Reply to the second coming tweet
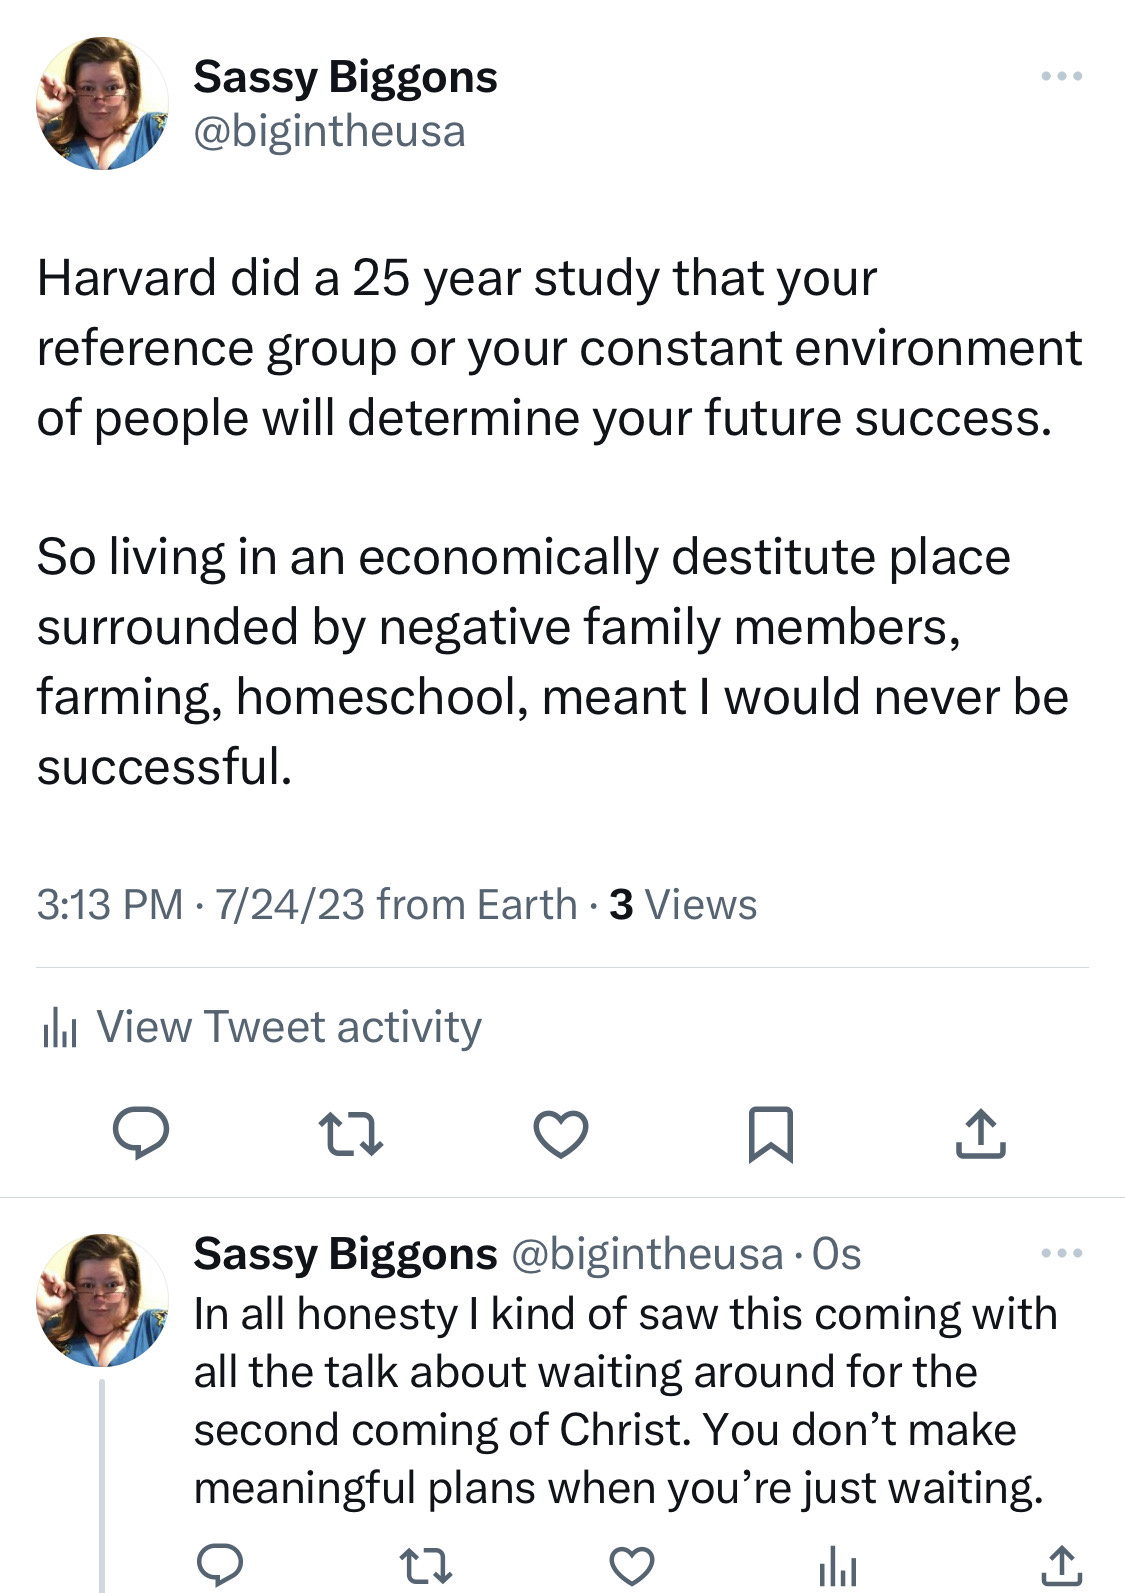The image size is (1125, 1593). tap(219, 1565)
